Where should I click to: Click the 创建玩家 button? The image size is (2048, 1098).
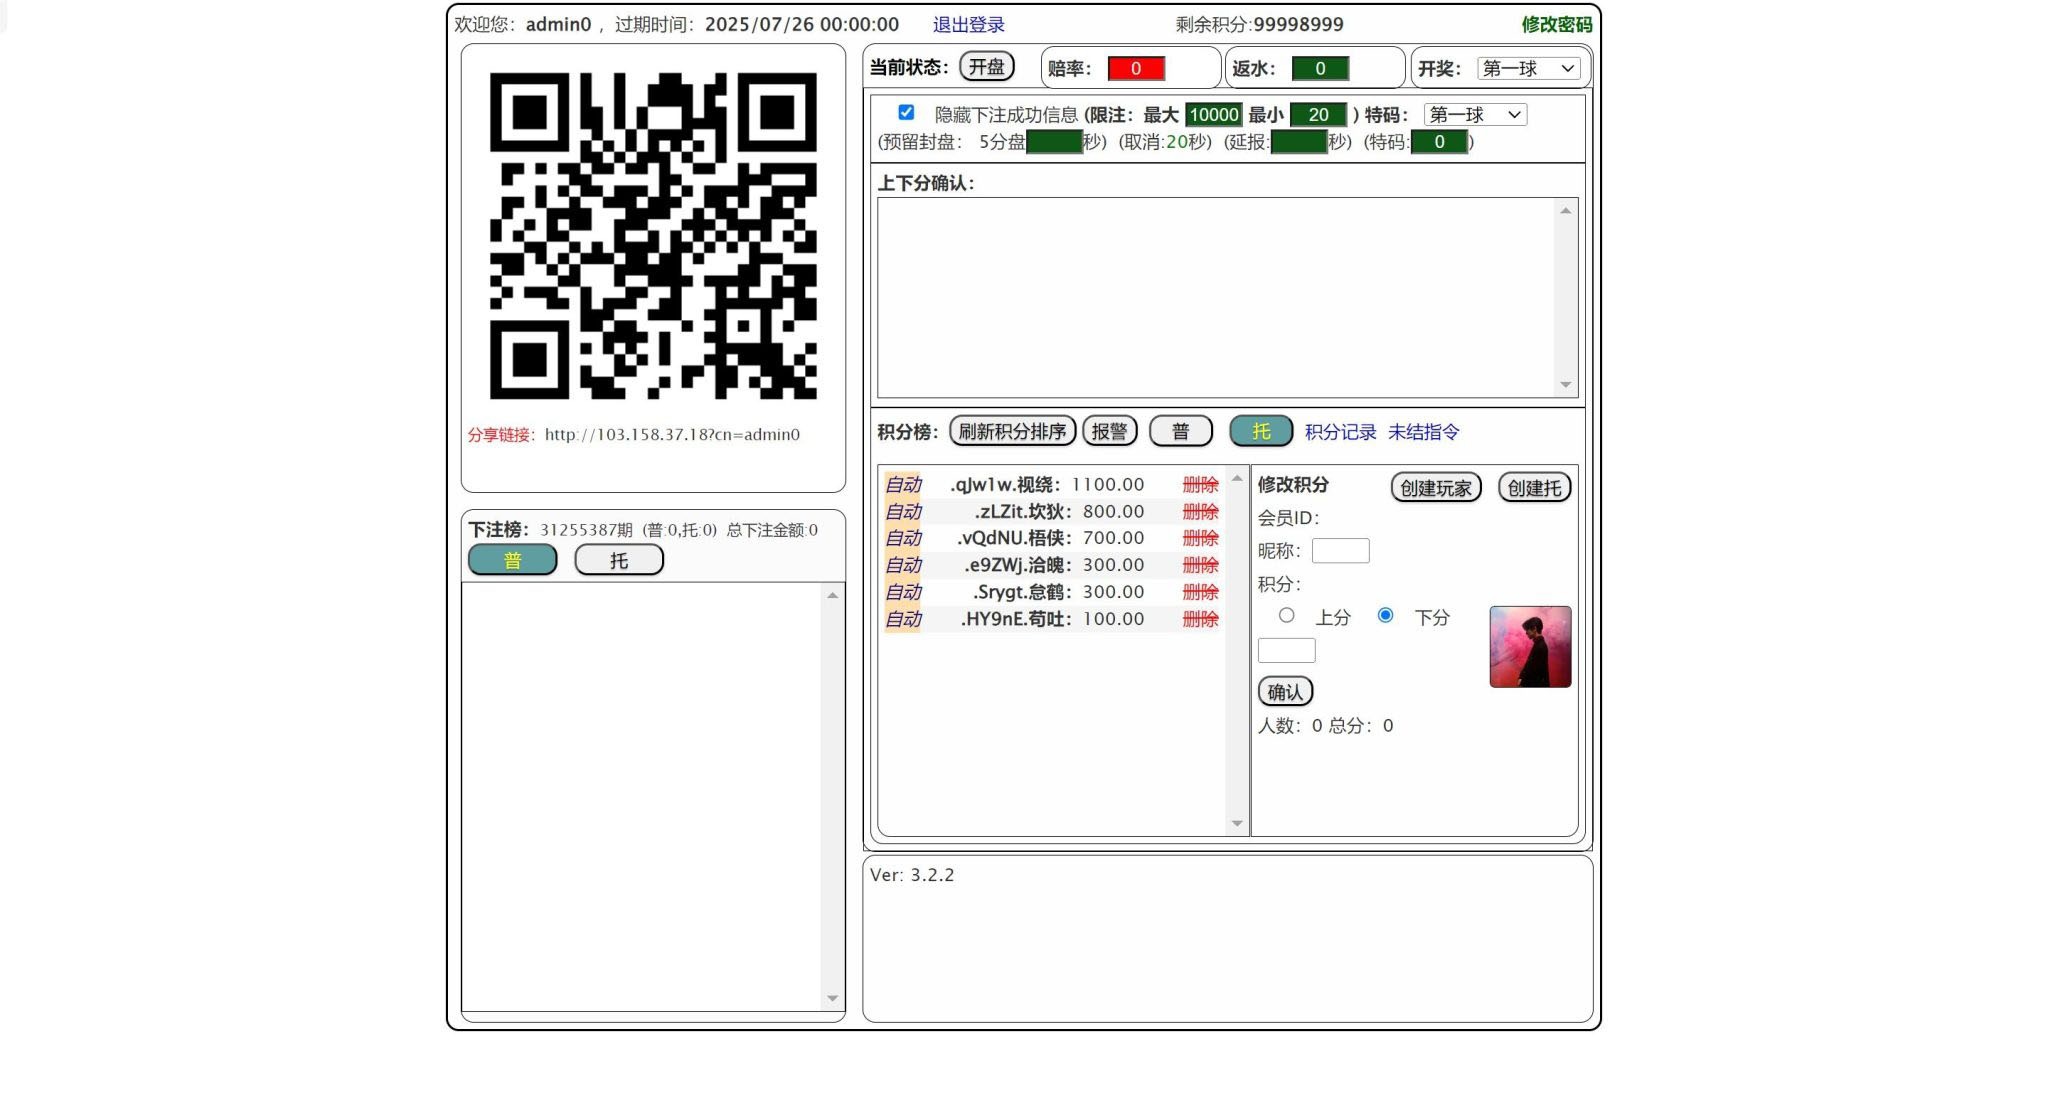[1434, 487]
